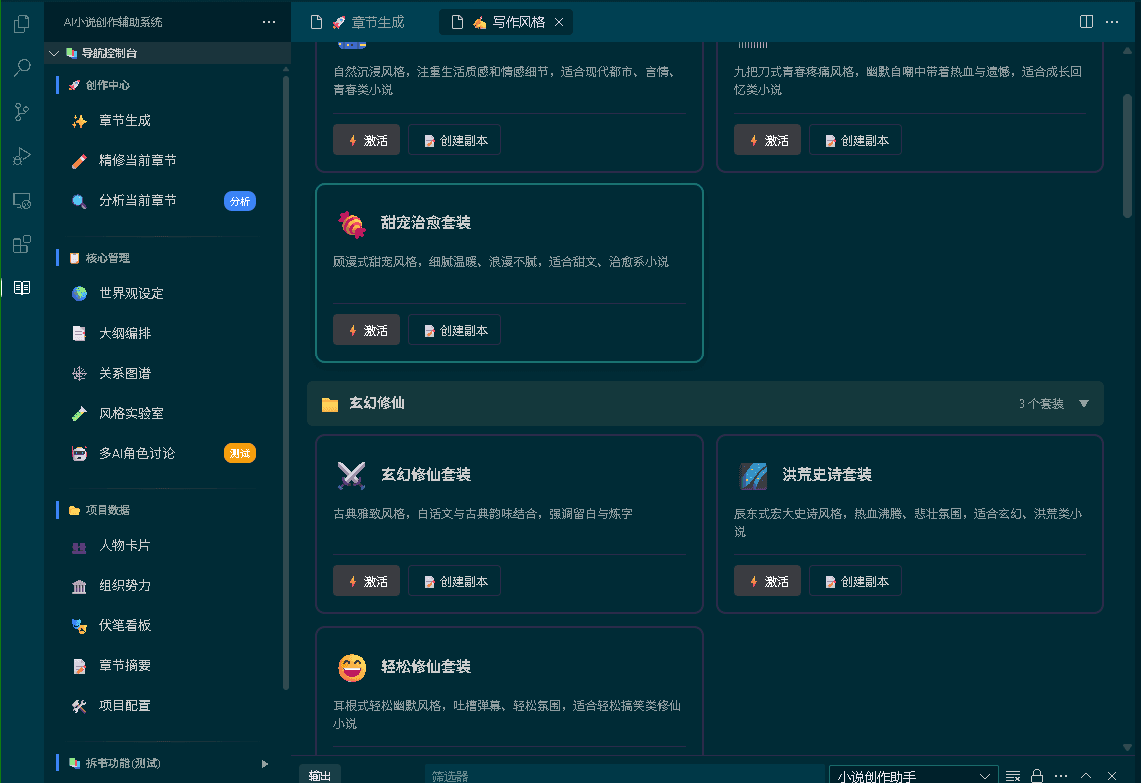This screenshot has height=783, width=1141.
Task: Select the Source Control icon
Action: (x=22, y=112)
